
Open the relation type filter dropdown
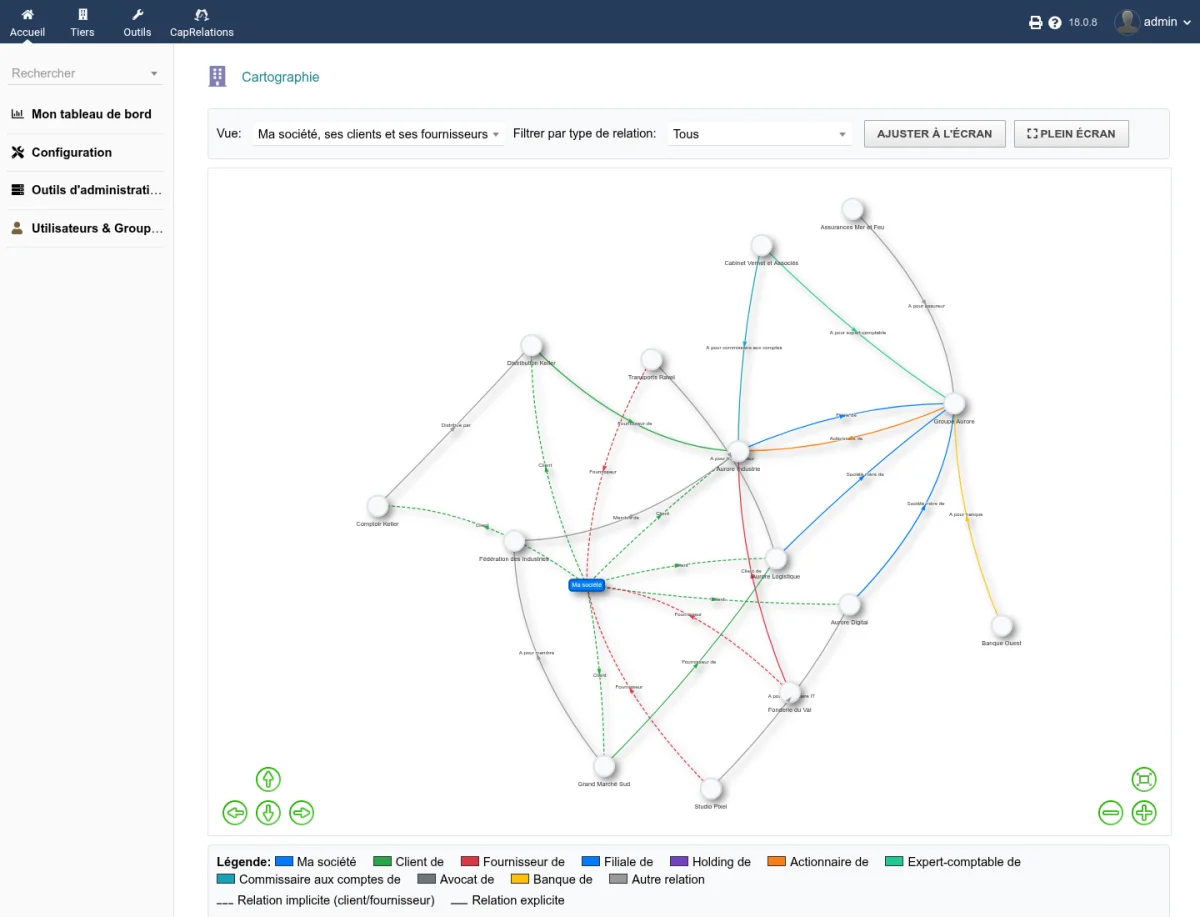760,134
